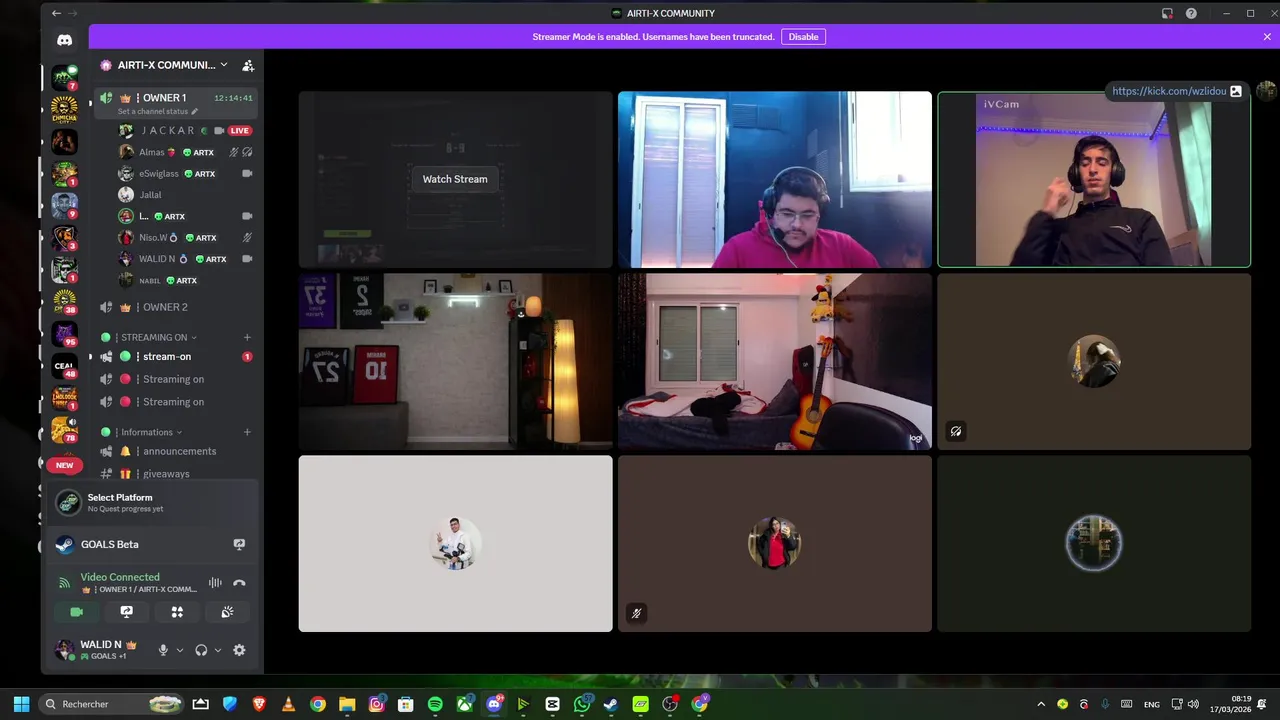Click Disable streamer mode button

pos(803,37)
